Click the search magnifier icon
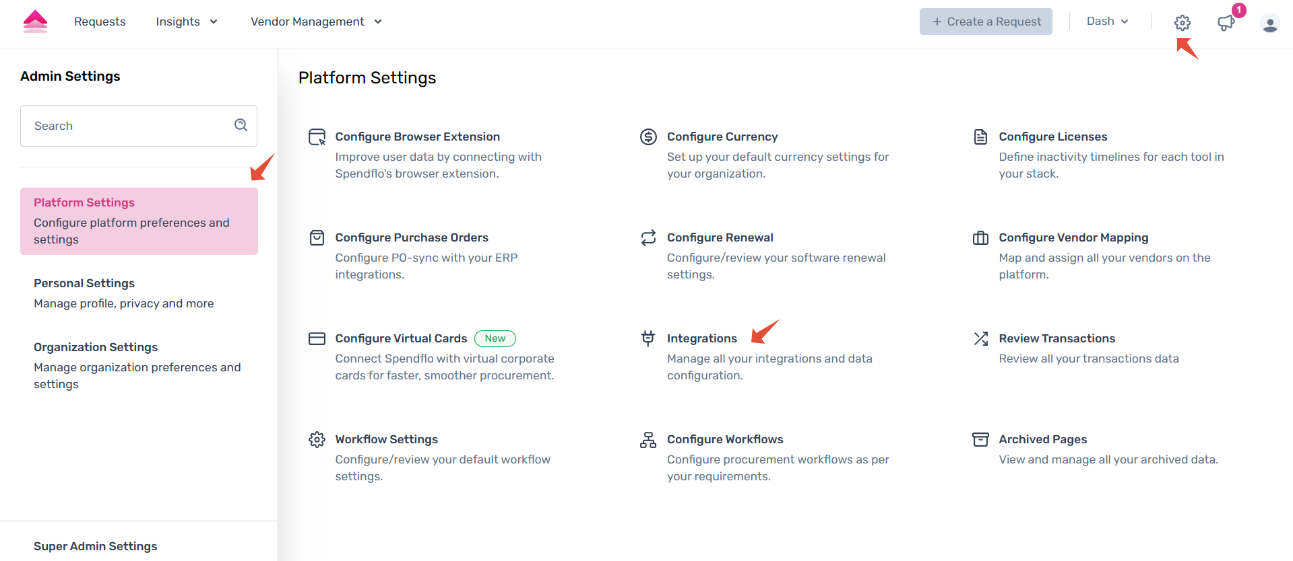 point(241,126)
